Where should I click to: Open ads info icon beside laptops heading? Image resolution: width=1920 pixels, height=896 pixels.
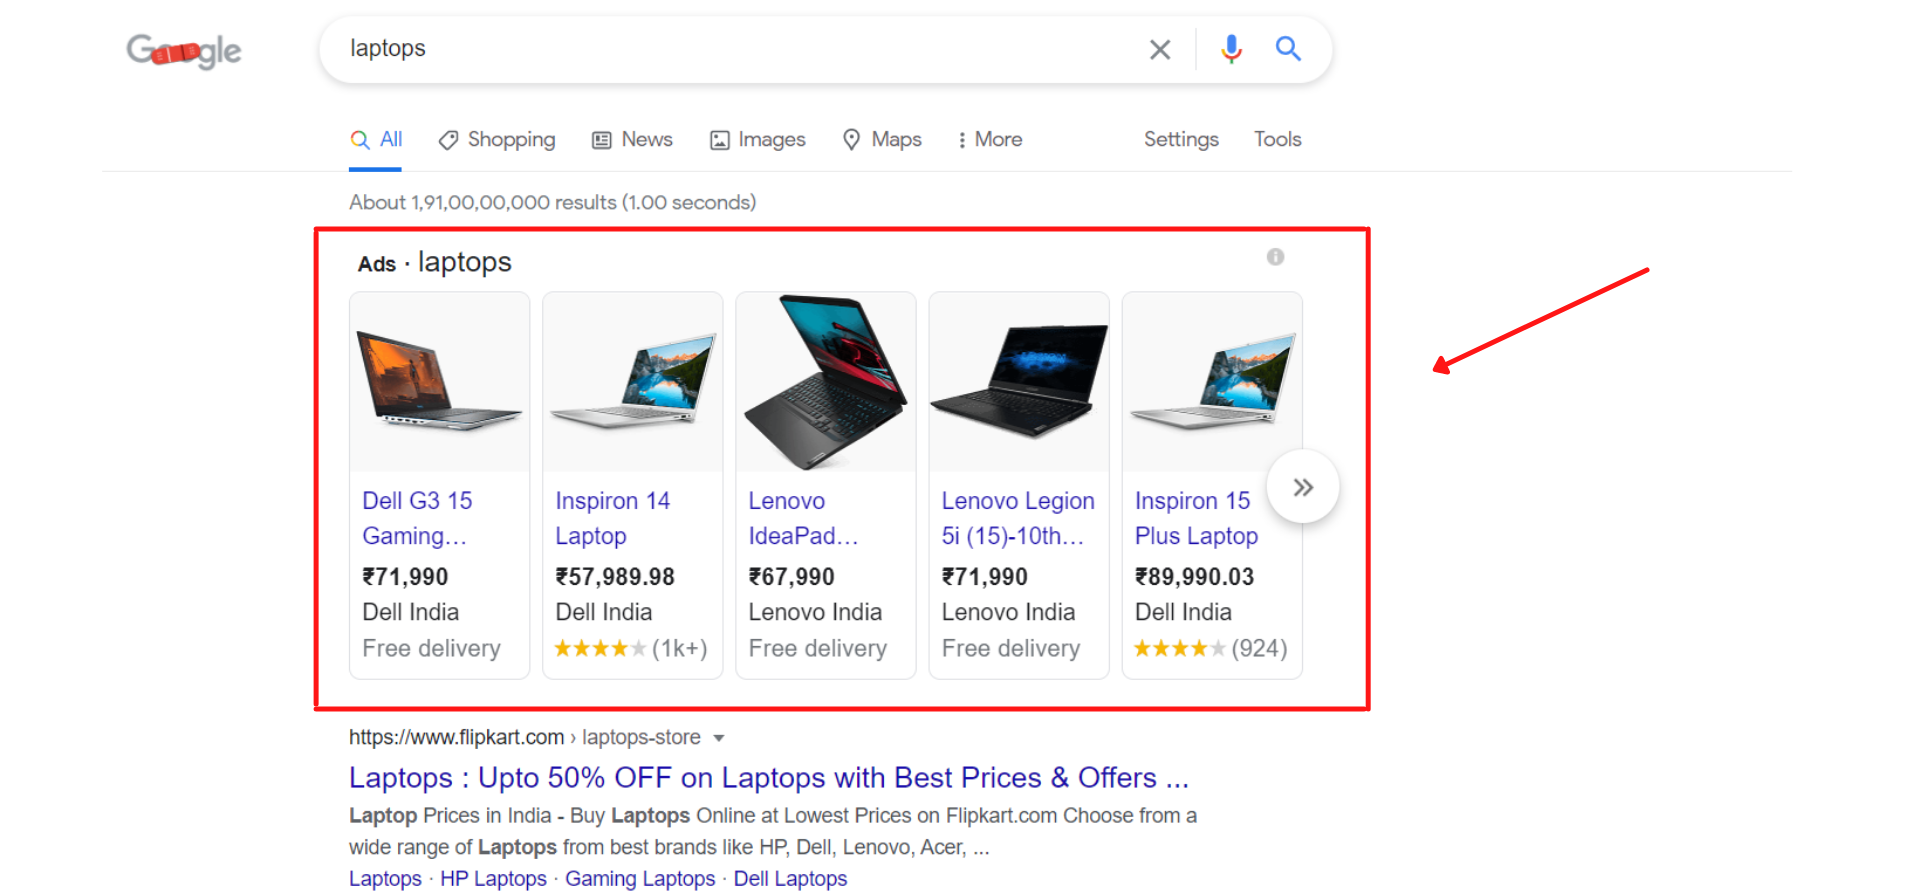pyautogui.click(x=1275, y=257)
